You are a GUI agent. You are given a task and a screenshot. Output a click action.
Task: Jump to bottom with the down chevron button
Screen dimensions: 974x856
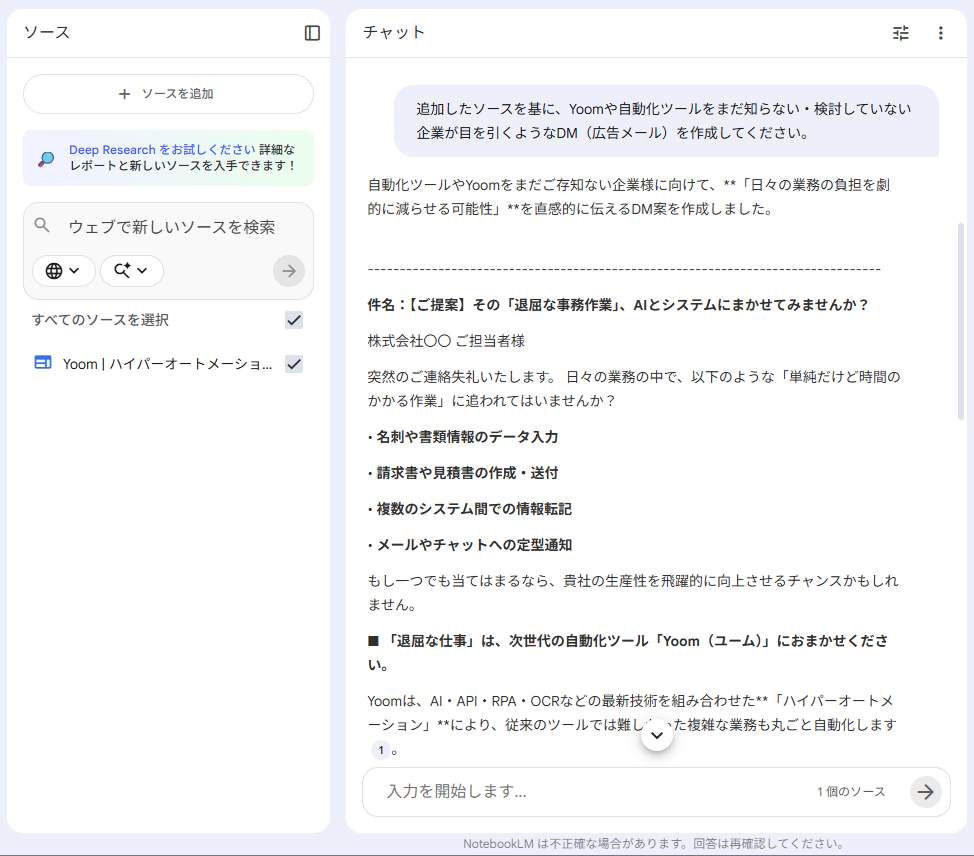[x=657, y=735]
